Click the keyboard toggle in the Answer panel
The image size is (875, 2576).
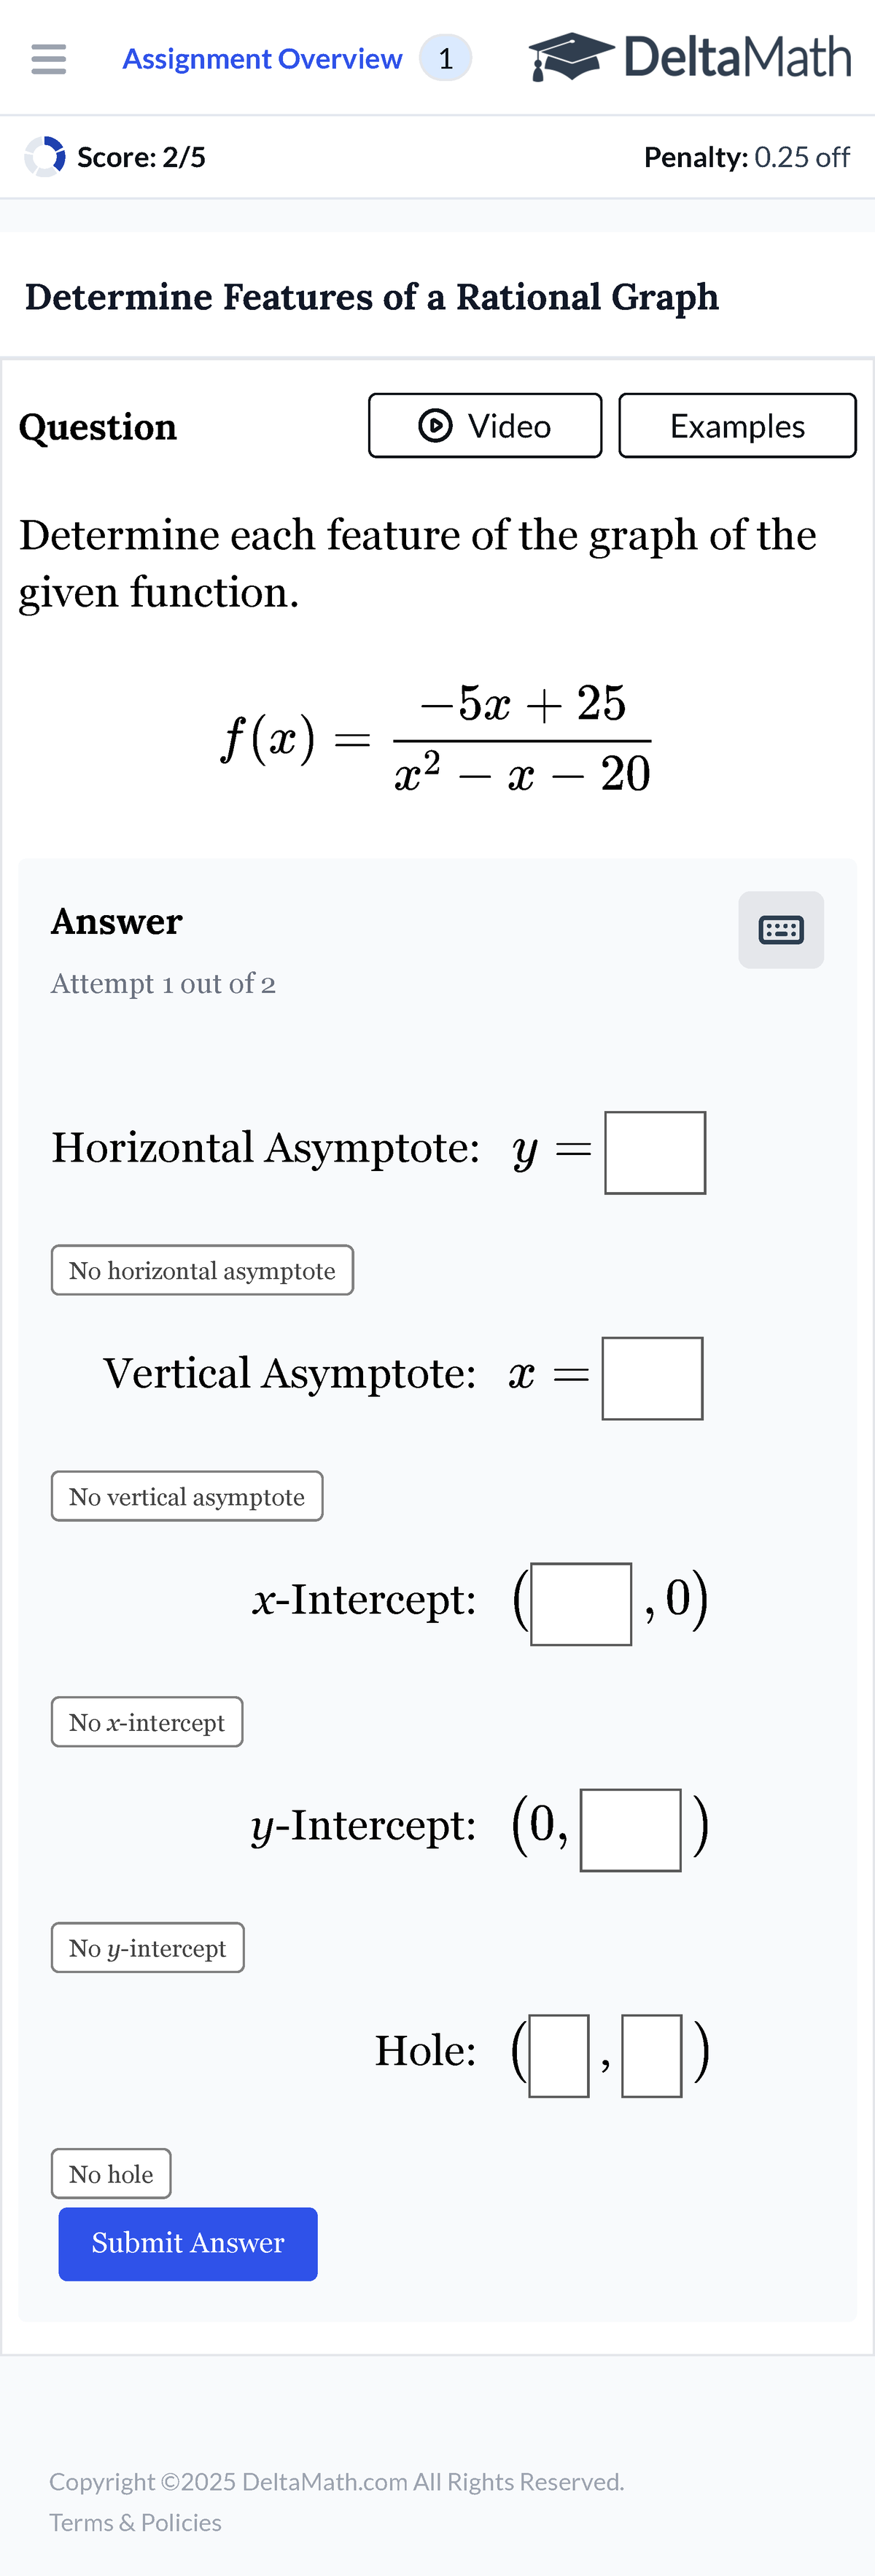[x=780, y=929]
